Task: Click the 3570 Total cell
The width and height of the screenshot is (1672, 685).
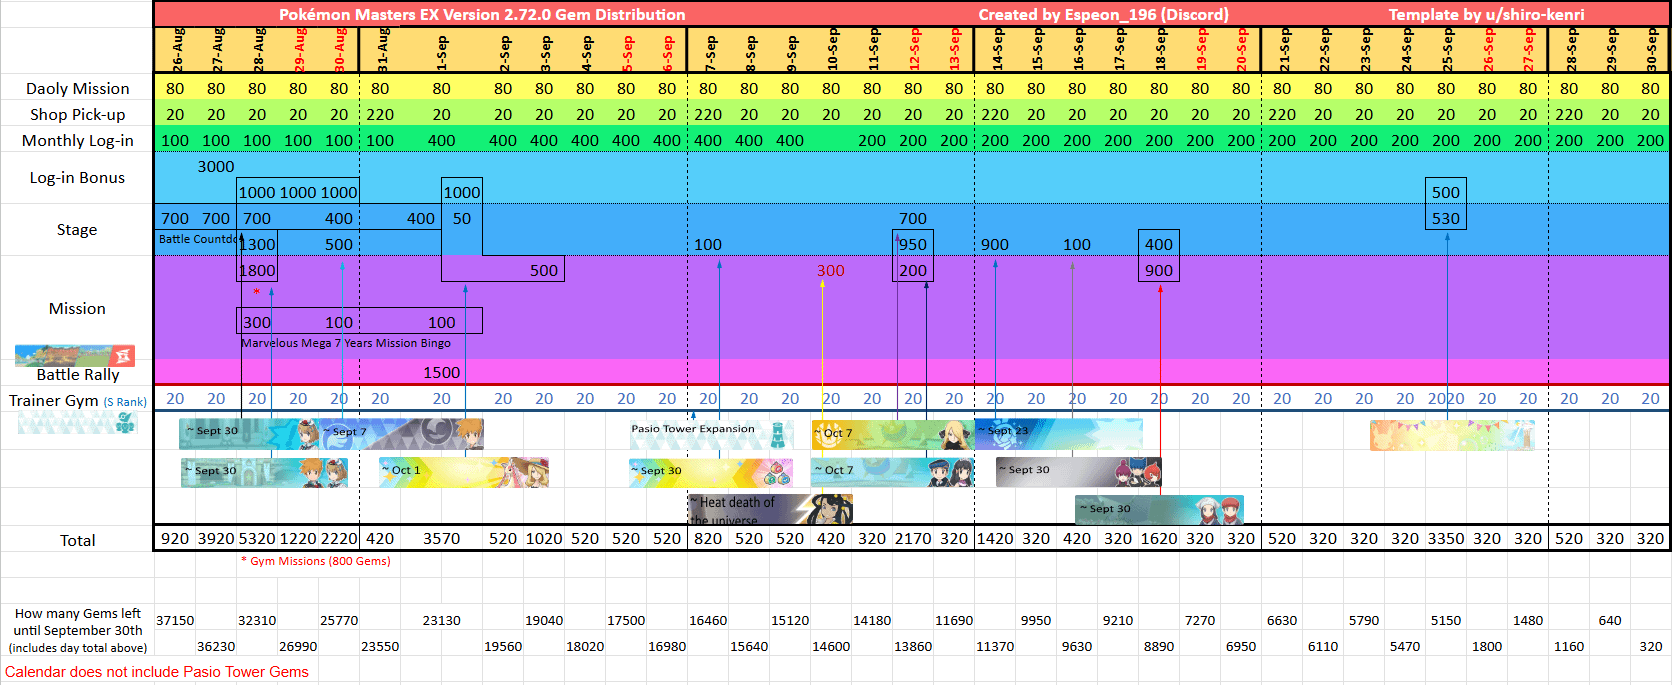Action: point(442,538)
